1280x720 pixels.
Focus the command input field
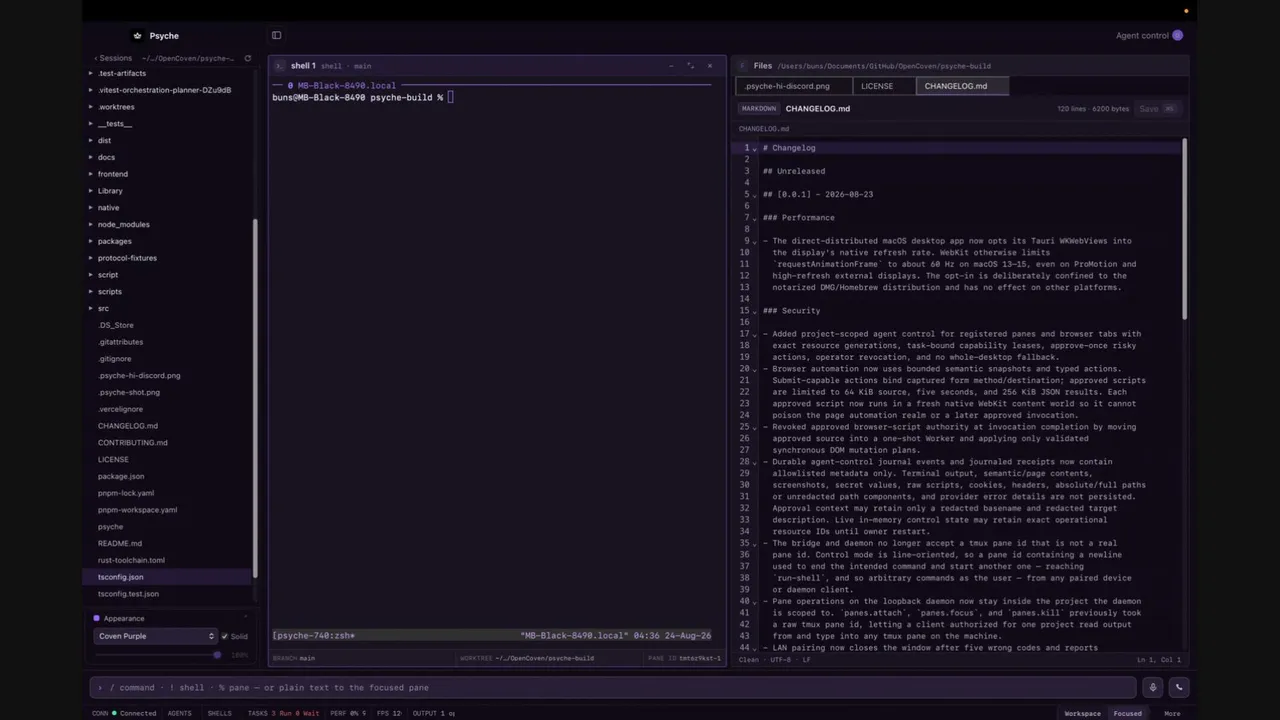coord(615,687)
